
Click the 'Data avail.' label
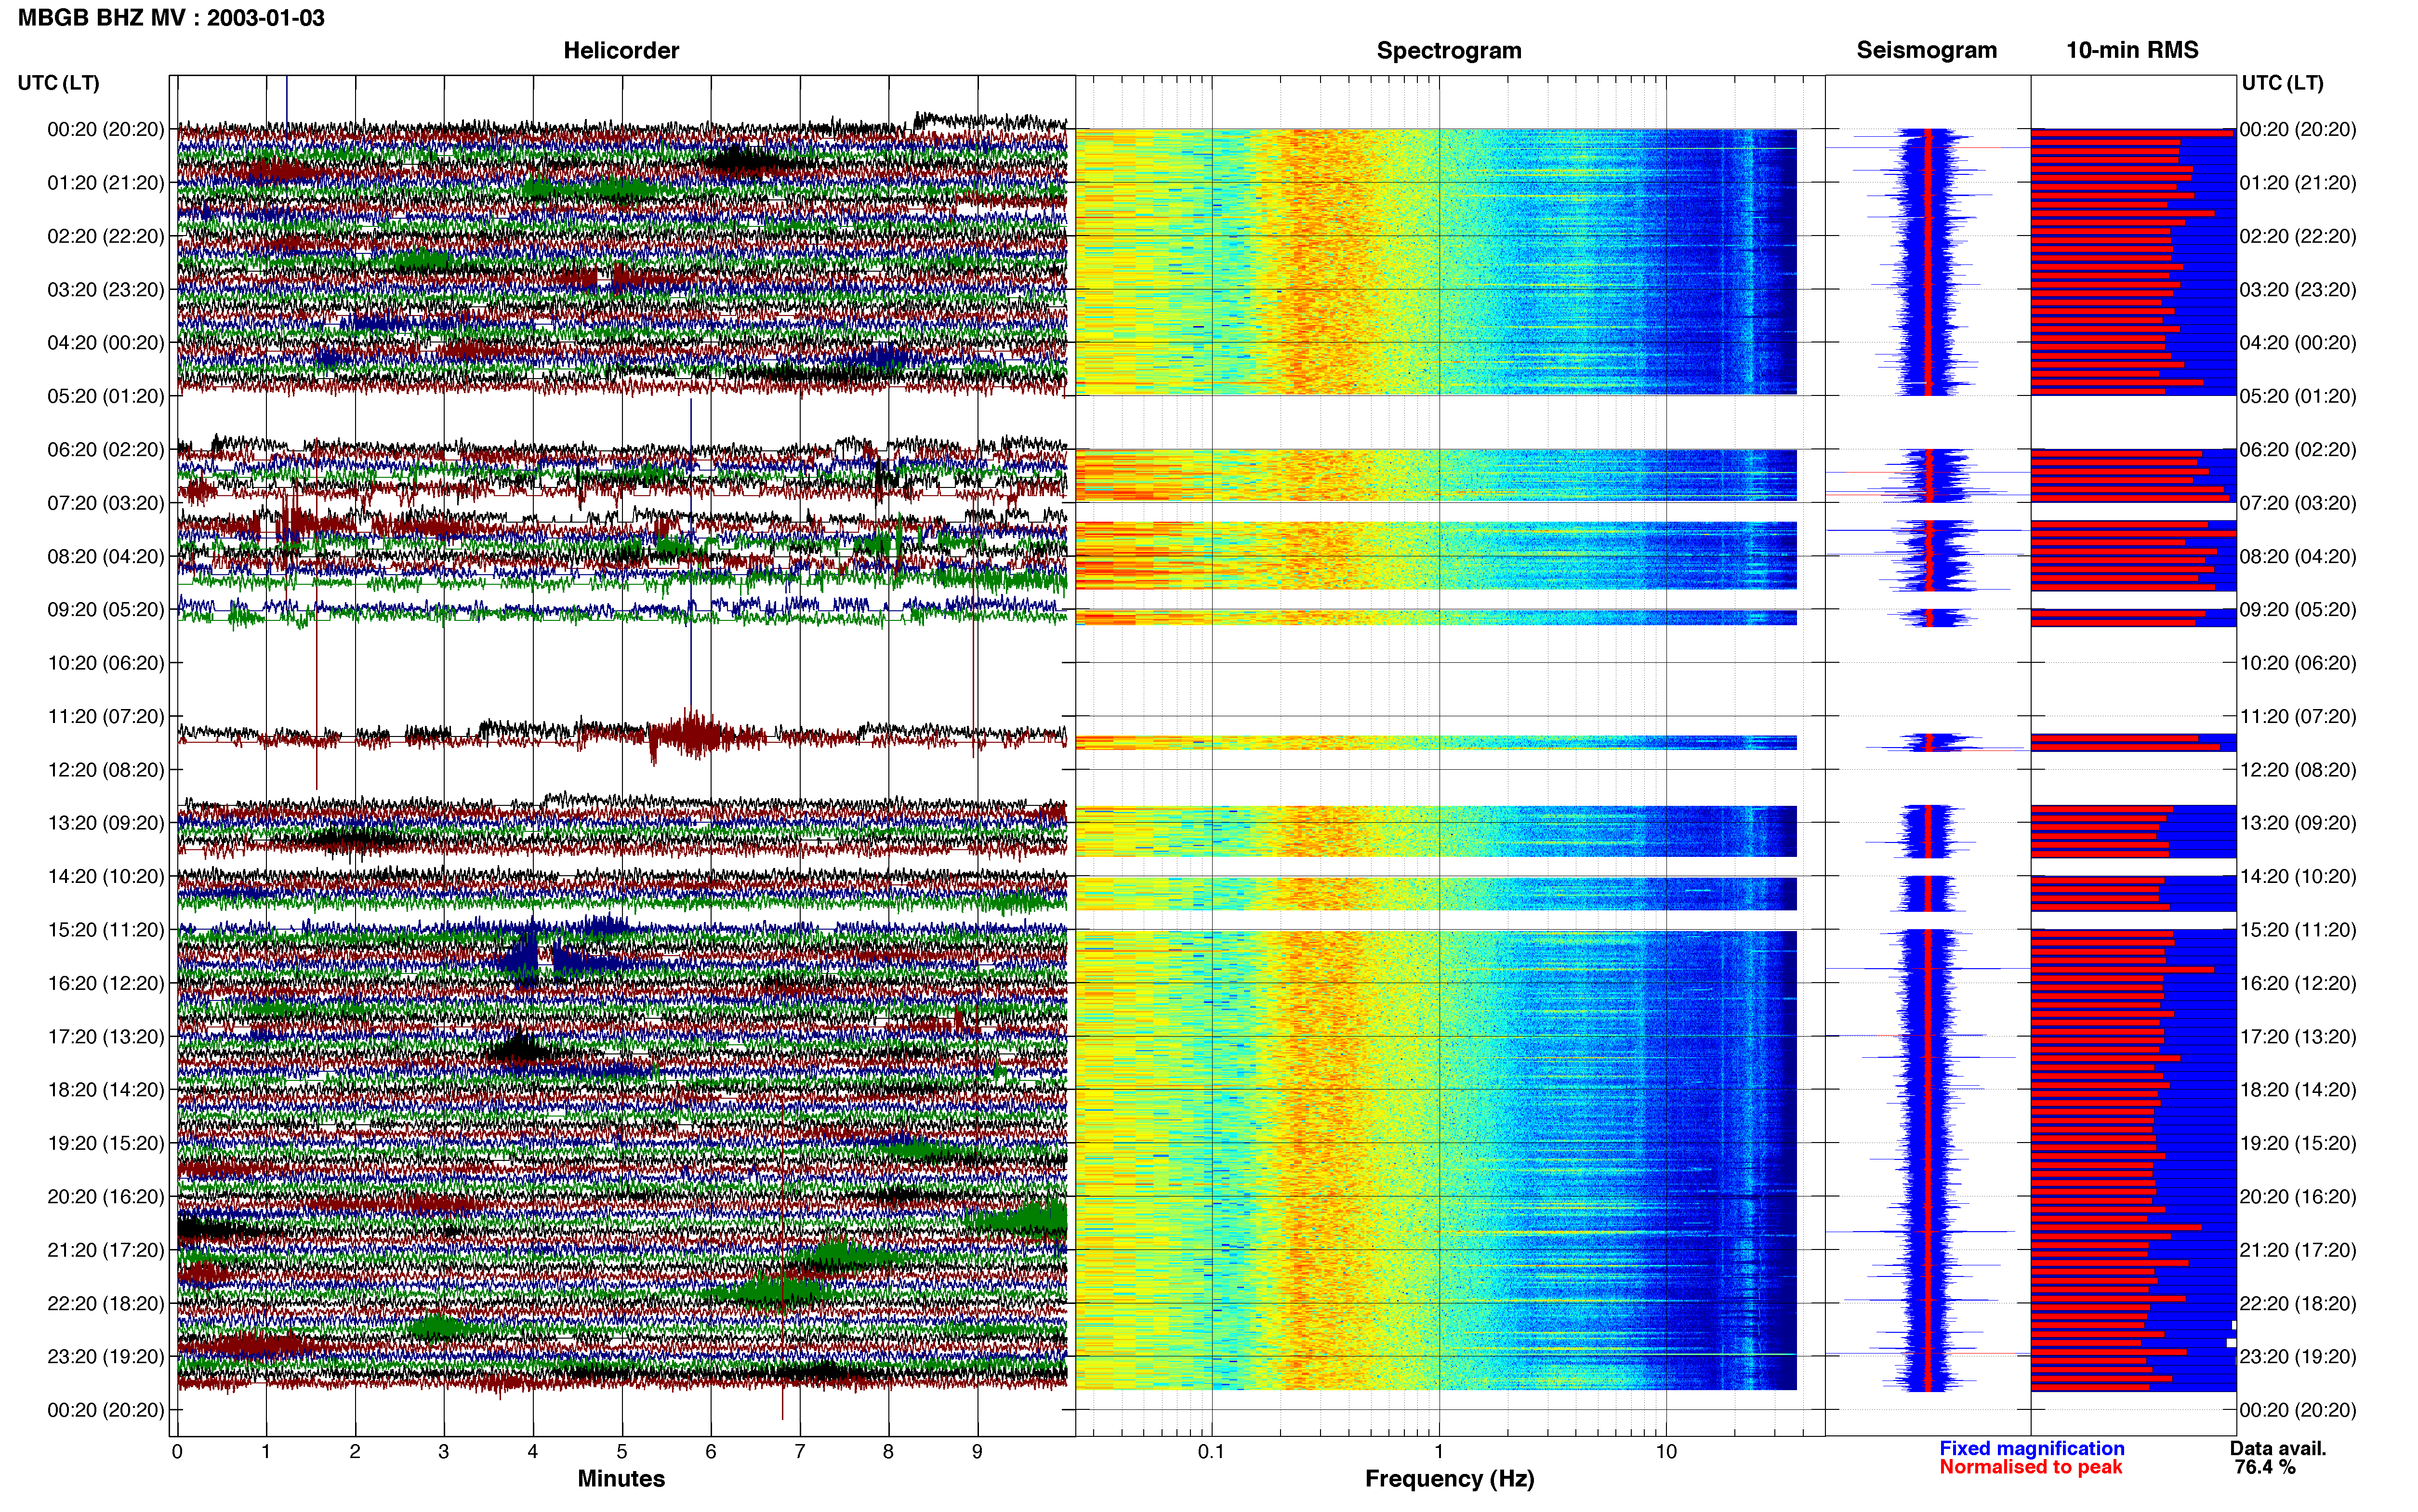pyautogui.click(x=2278, y=1449)
